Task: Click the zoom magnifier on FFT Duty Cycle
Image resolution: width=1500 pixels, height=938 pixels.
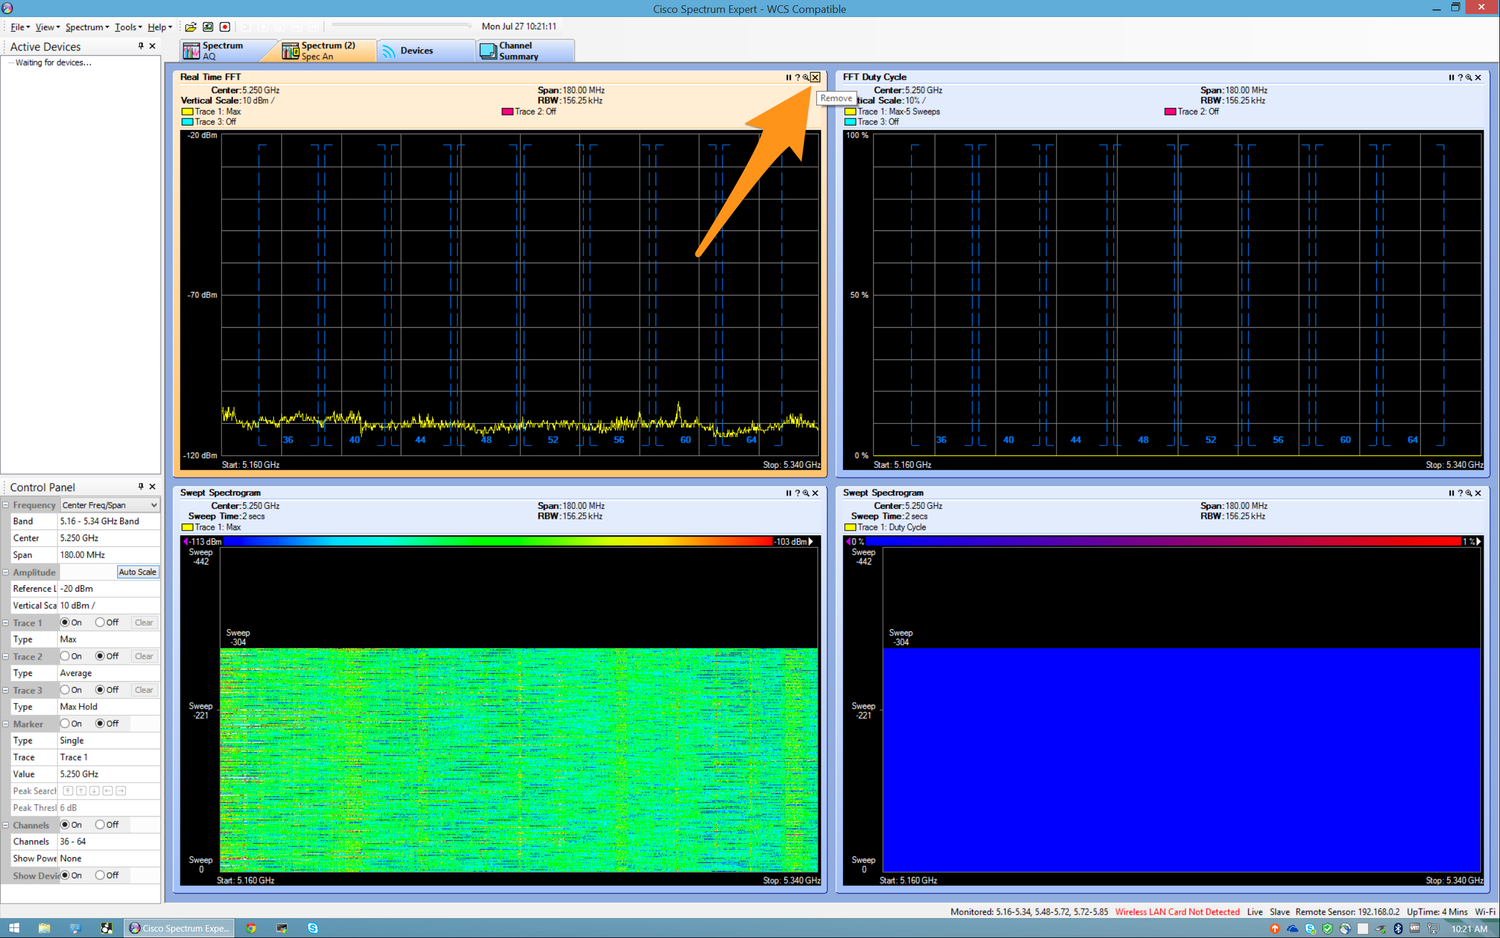Action: [1469, 77]
